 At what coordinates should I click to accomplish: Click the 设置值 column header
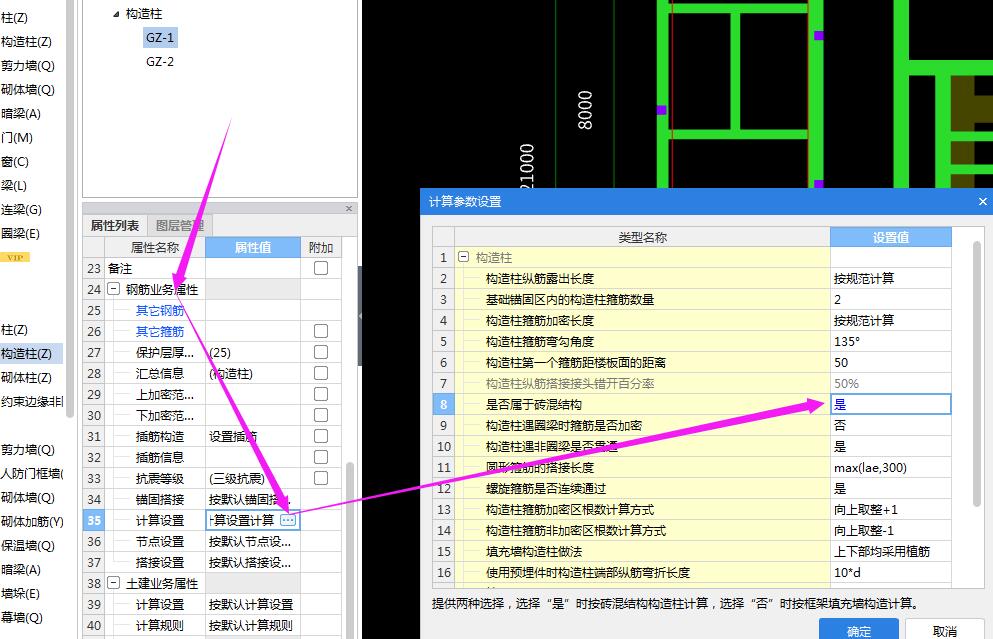click(x=890, y=237)
